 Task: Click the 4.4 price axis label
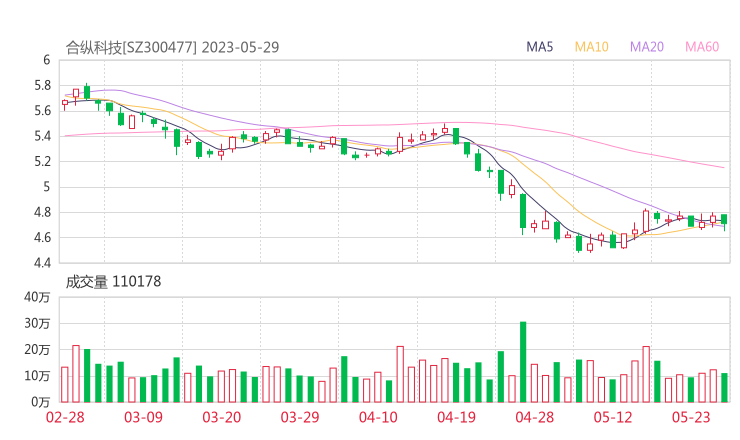(x=42, y=262)
